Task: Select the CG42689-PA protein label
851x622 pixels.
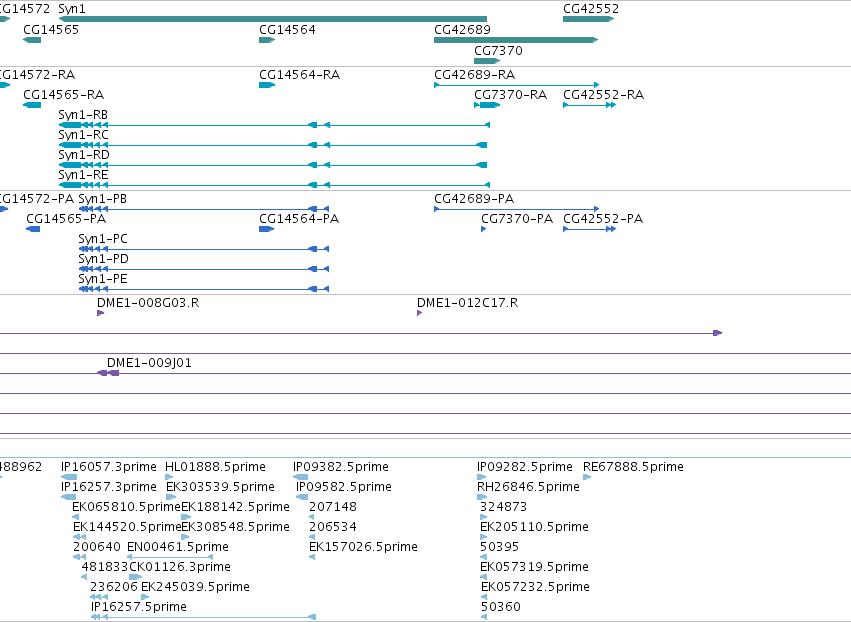Action: pyautogui.click(x=474, y=199)
